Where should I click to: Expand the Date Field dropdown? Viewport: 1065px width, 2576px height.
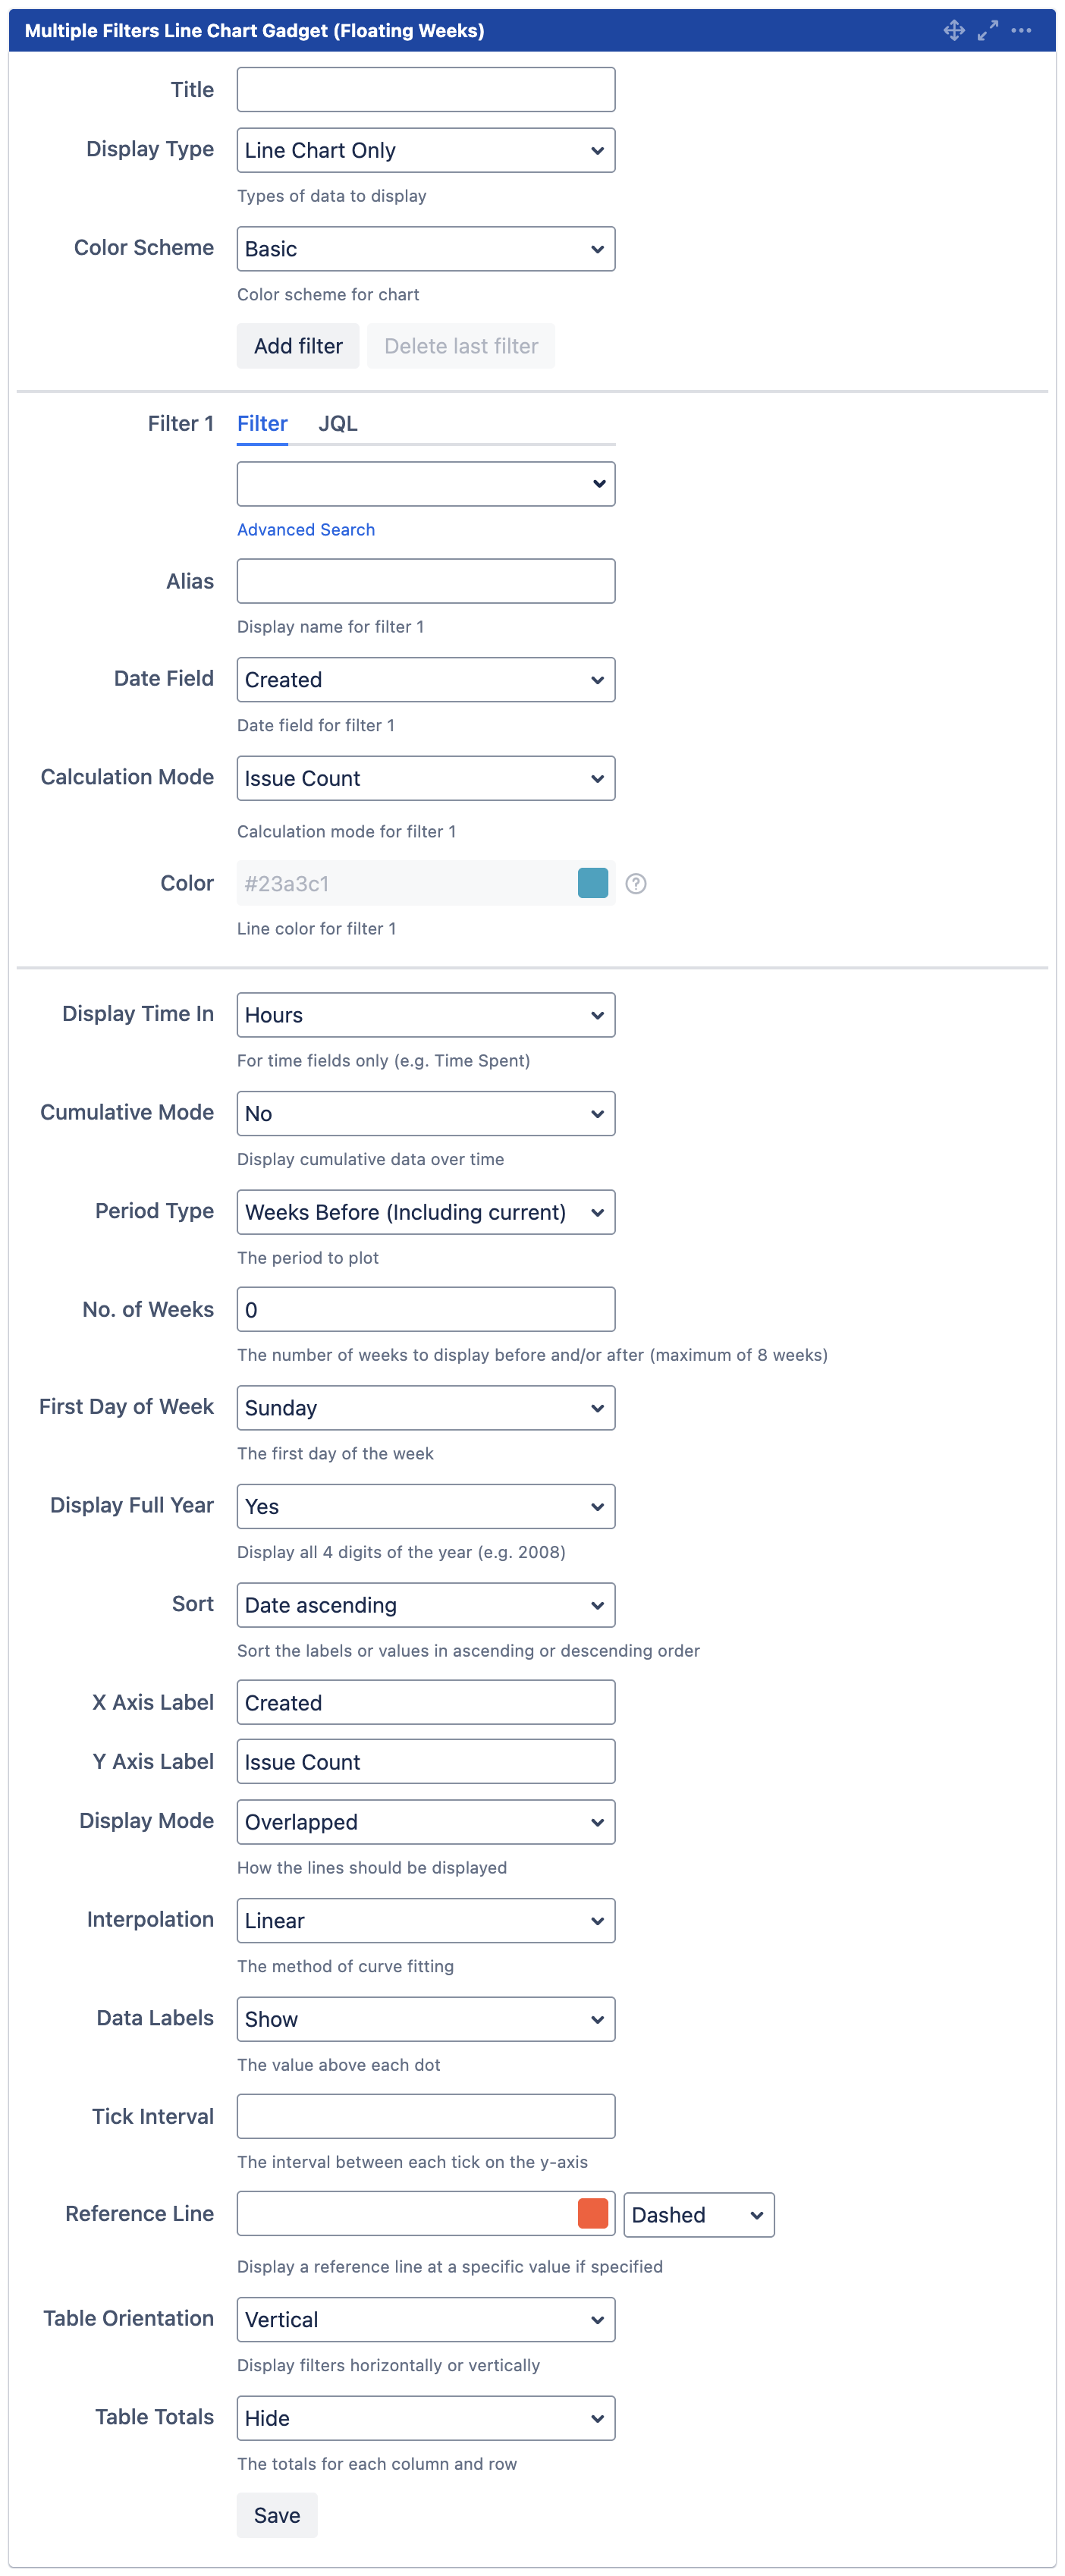click(425, 680)
